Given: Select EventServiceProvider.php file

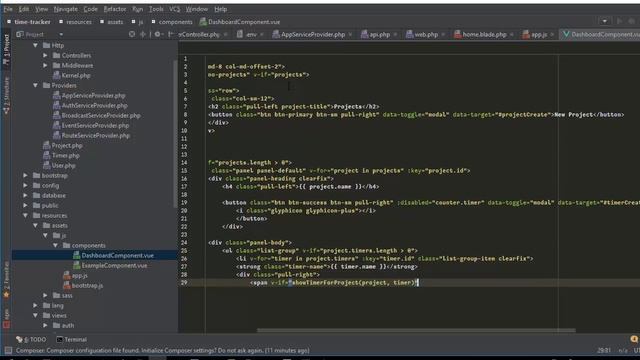Looking at the screenshot, I should (x=91, y=126).
